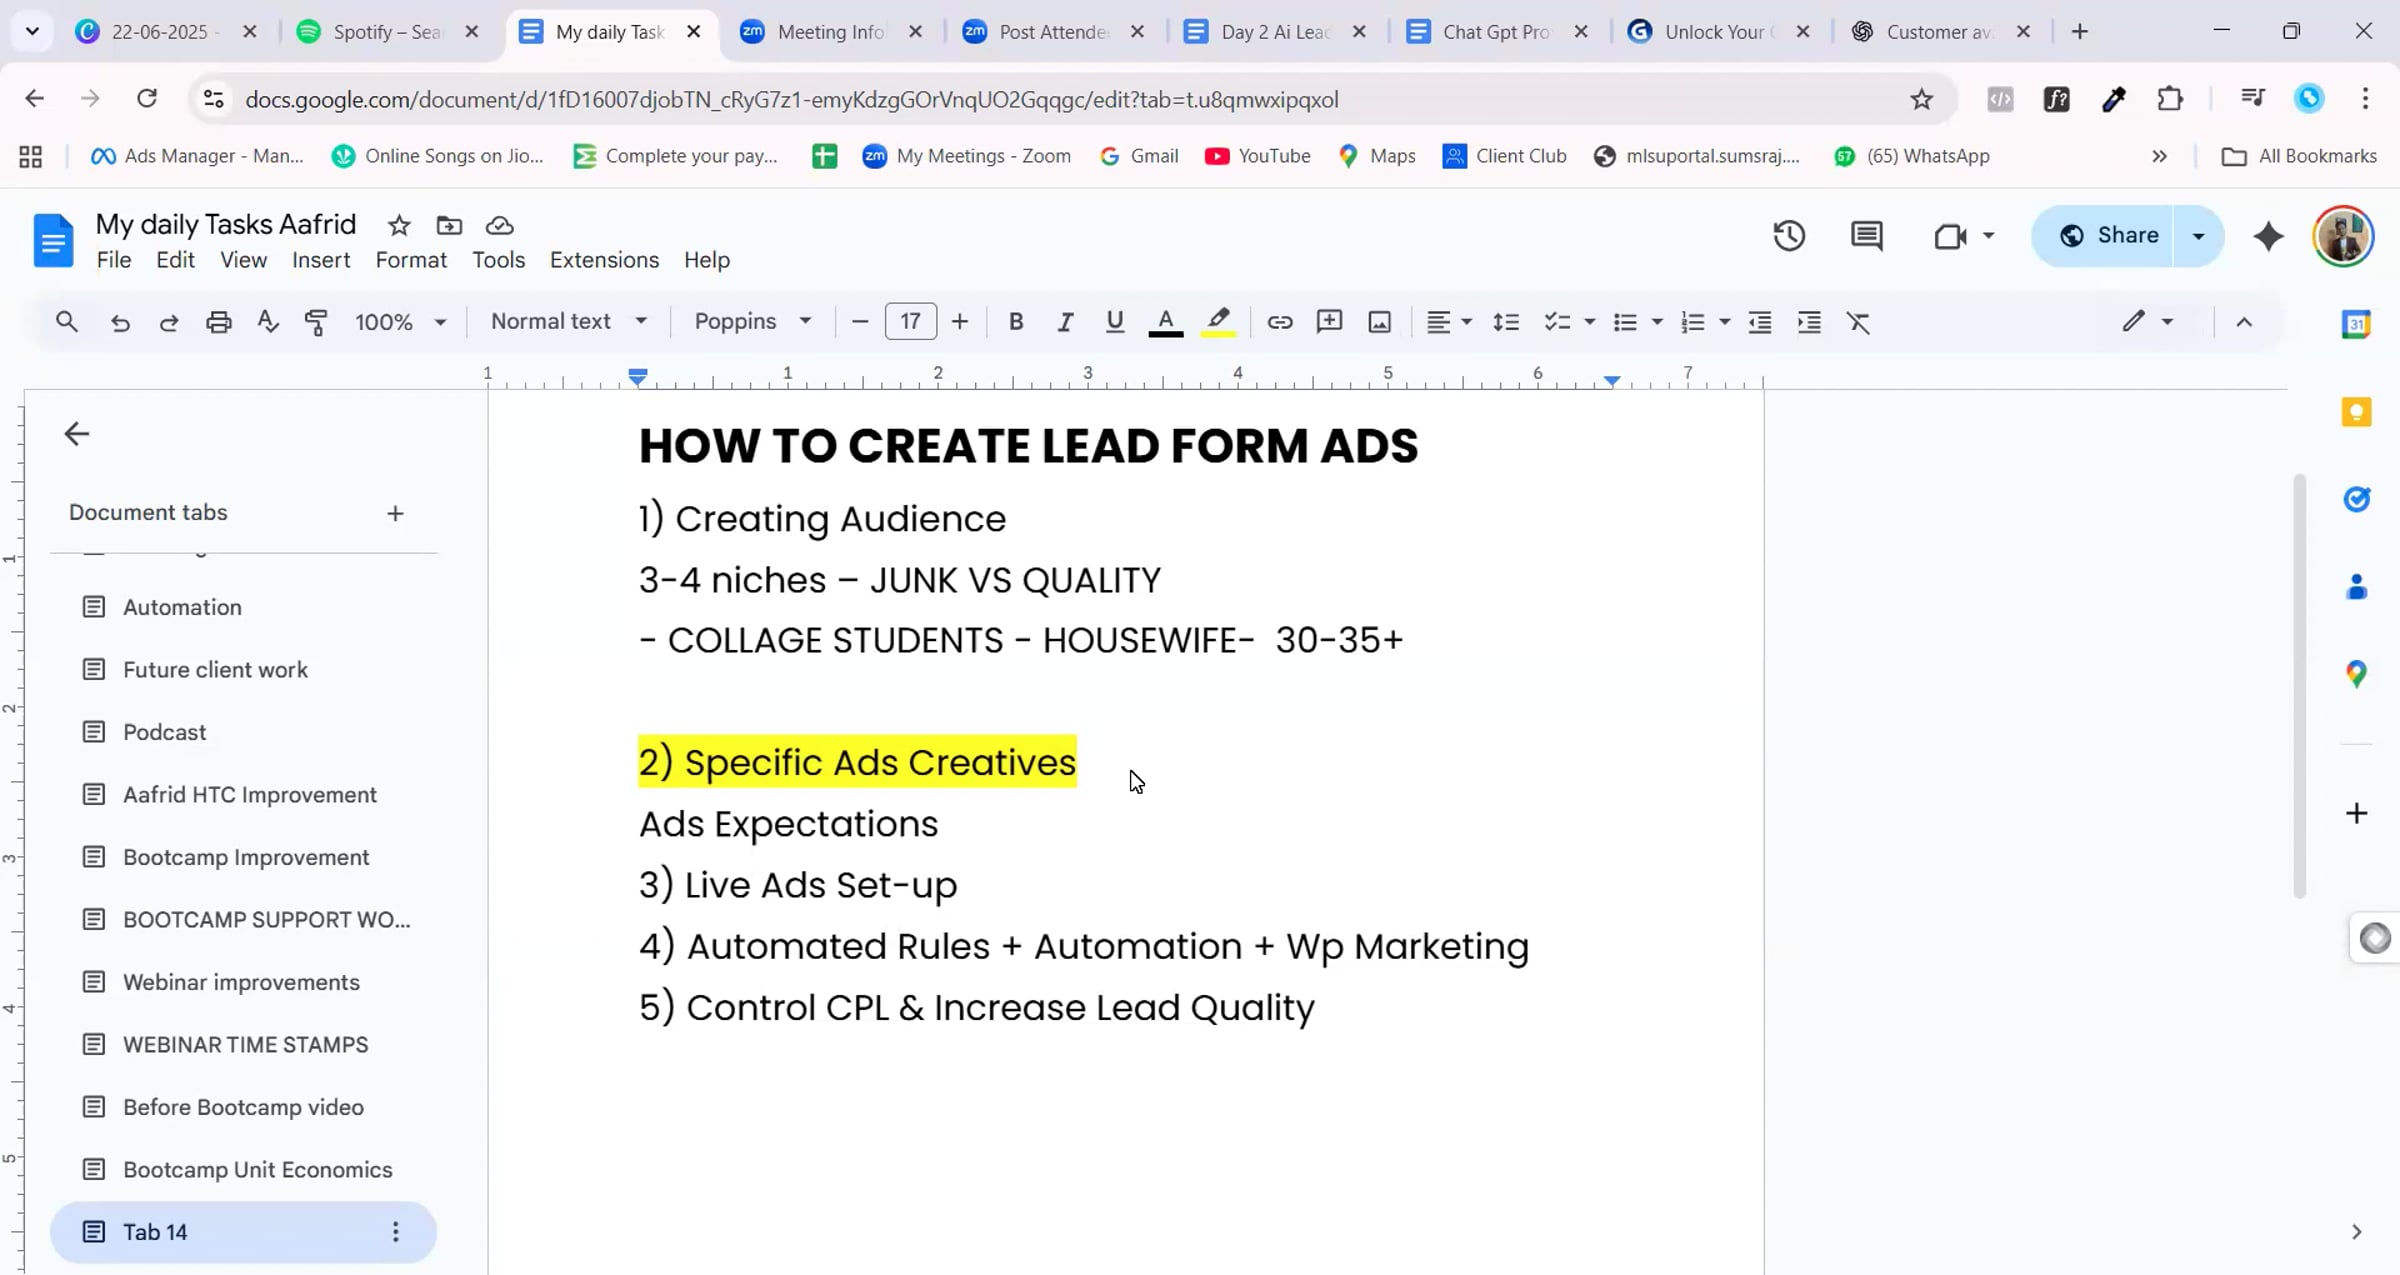Open the Webinar improvements document tab
This screenshot has width=2400, height=1275.
(243, 982)
